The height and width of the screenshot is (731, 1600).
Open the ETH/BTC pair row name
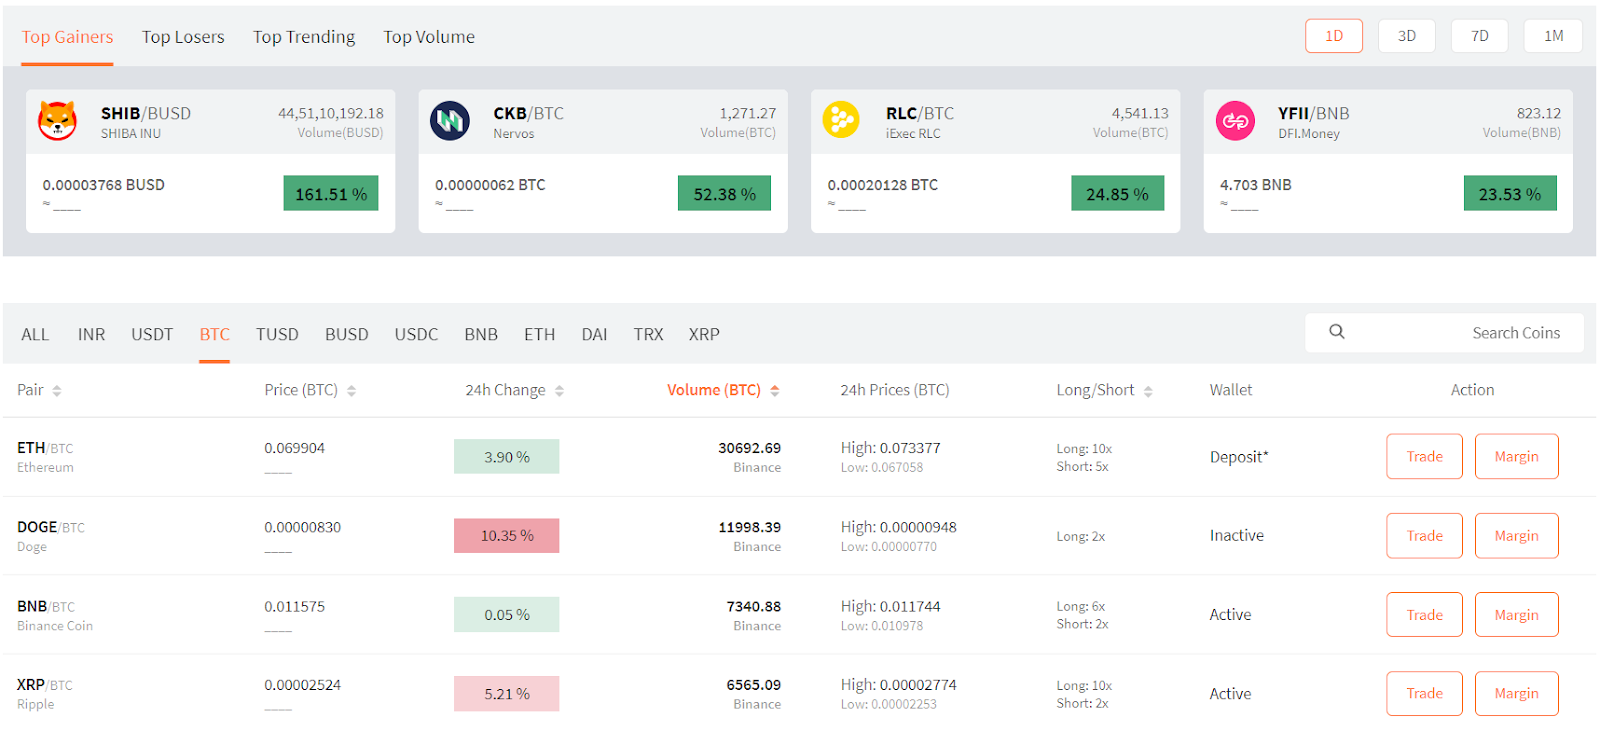(x=45, y=448)
